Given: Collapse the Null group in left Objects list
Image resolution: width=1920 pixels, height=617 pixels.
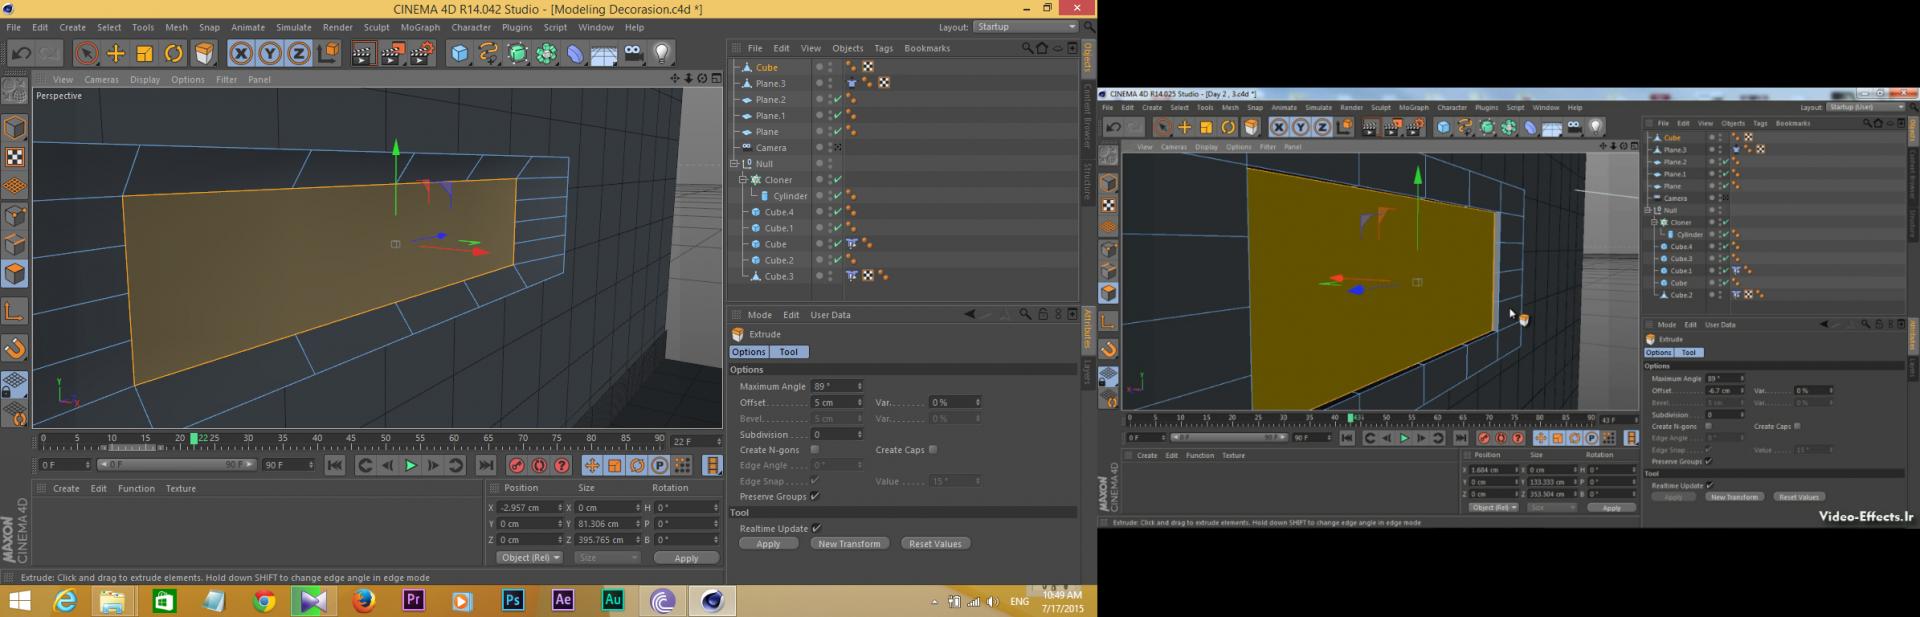Looking at the screenshot, I should point(734,163).
